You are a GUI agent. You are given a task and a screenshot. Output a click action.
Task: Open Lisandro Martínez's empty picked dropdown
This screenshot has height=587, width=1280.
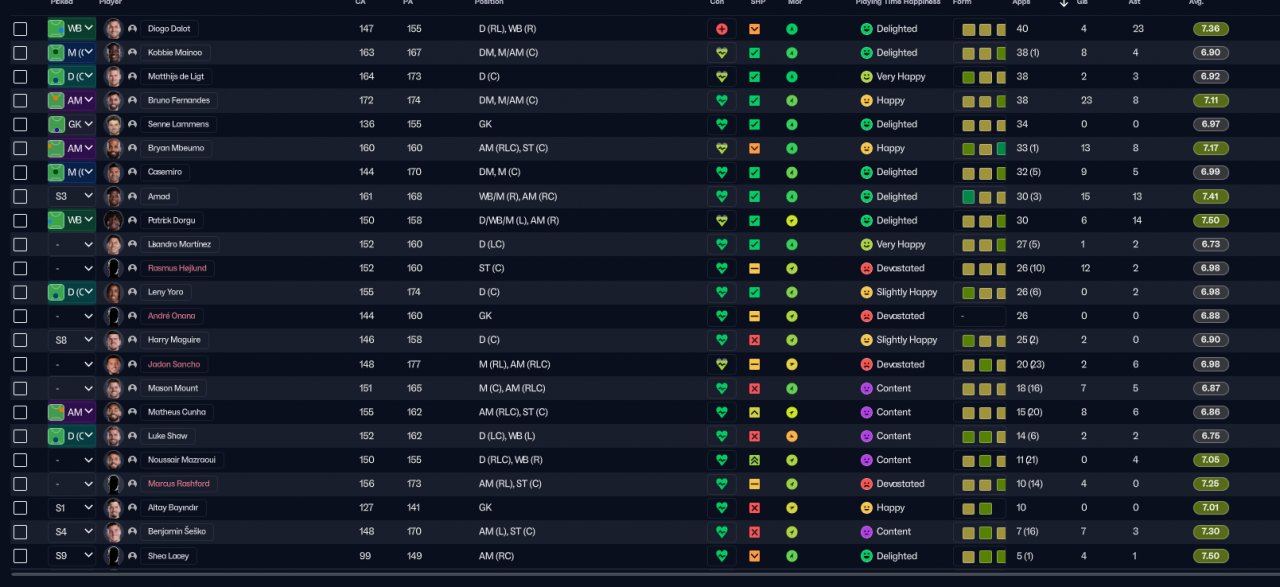pos(71,245)
